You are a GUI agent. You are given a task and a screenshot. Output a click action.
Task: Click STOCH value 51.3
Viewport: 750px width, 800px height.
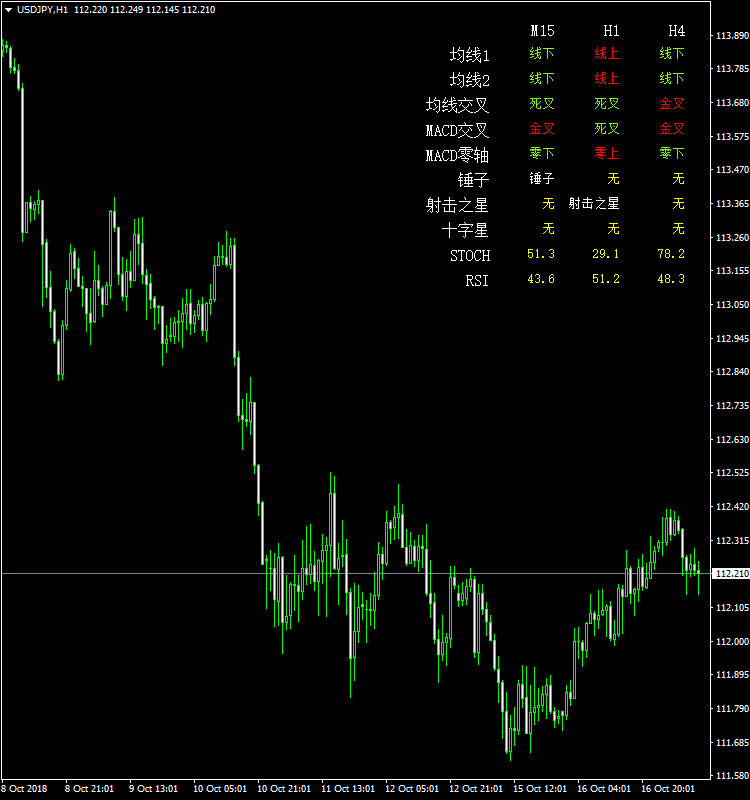coord(541,254)
